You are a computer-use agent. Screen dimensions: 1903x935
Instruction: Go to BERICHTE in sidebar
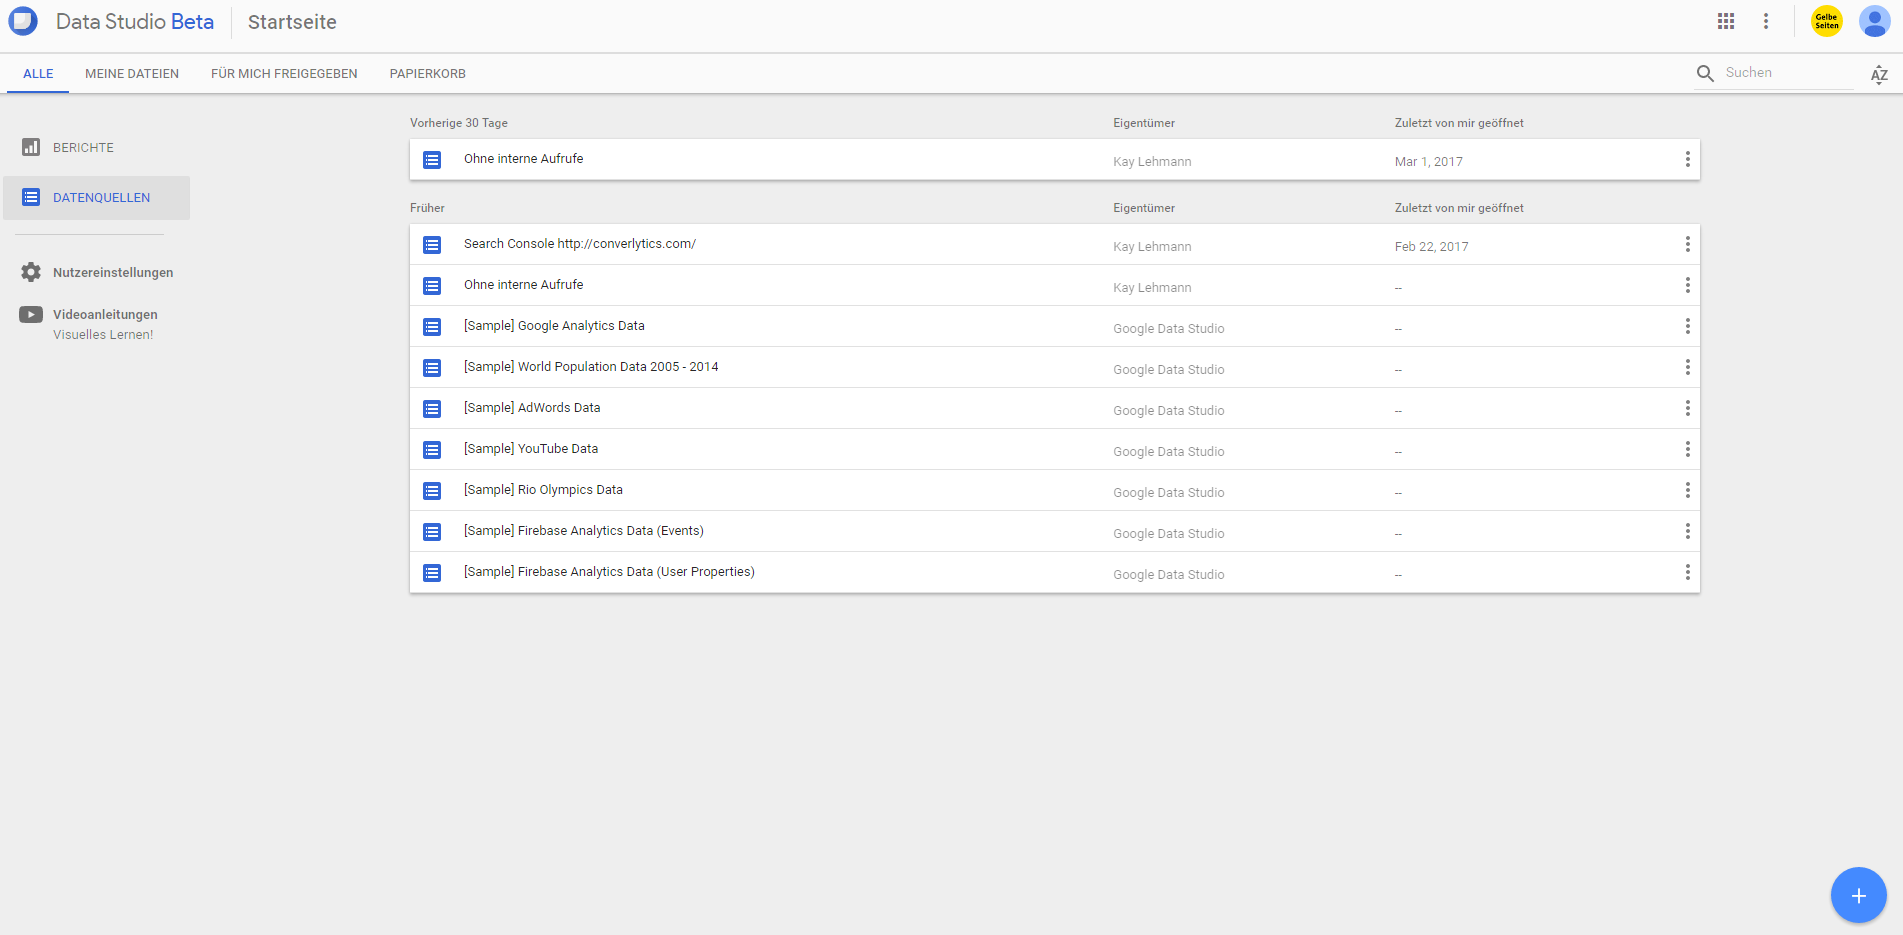(x=83, y=147)
